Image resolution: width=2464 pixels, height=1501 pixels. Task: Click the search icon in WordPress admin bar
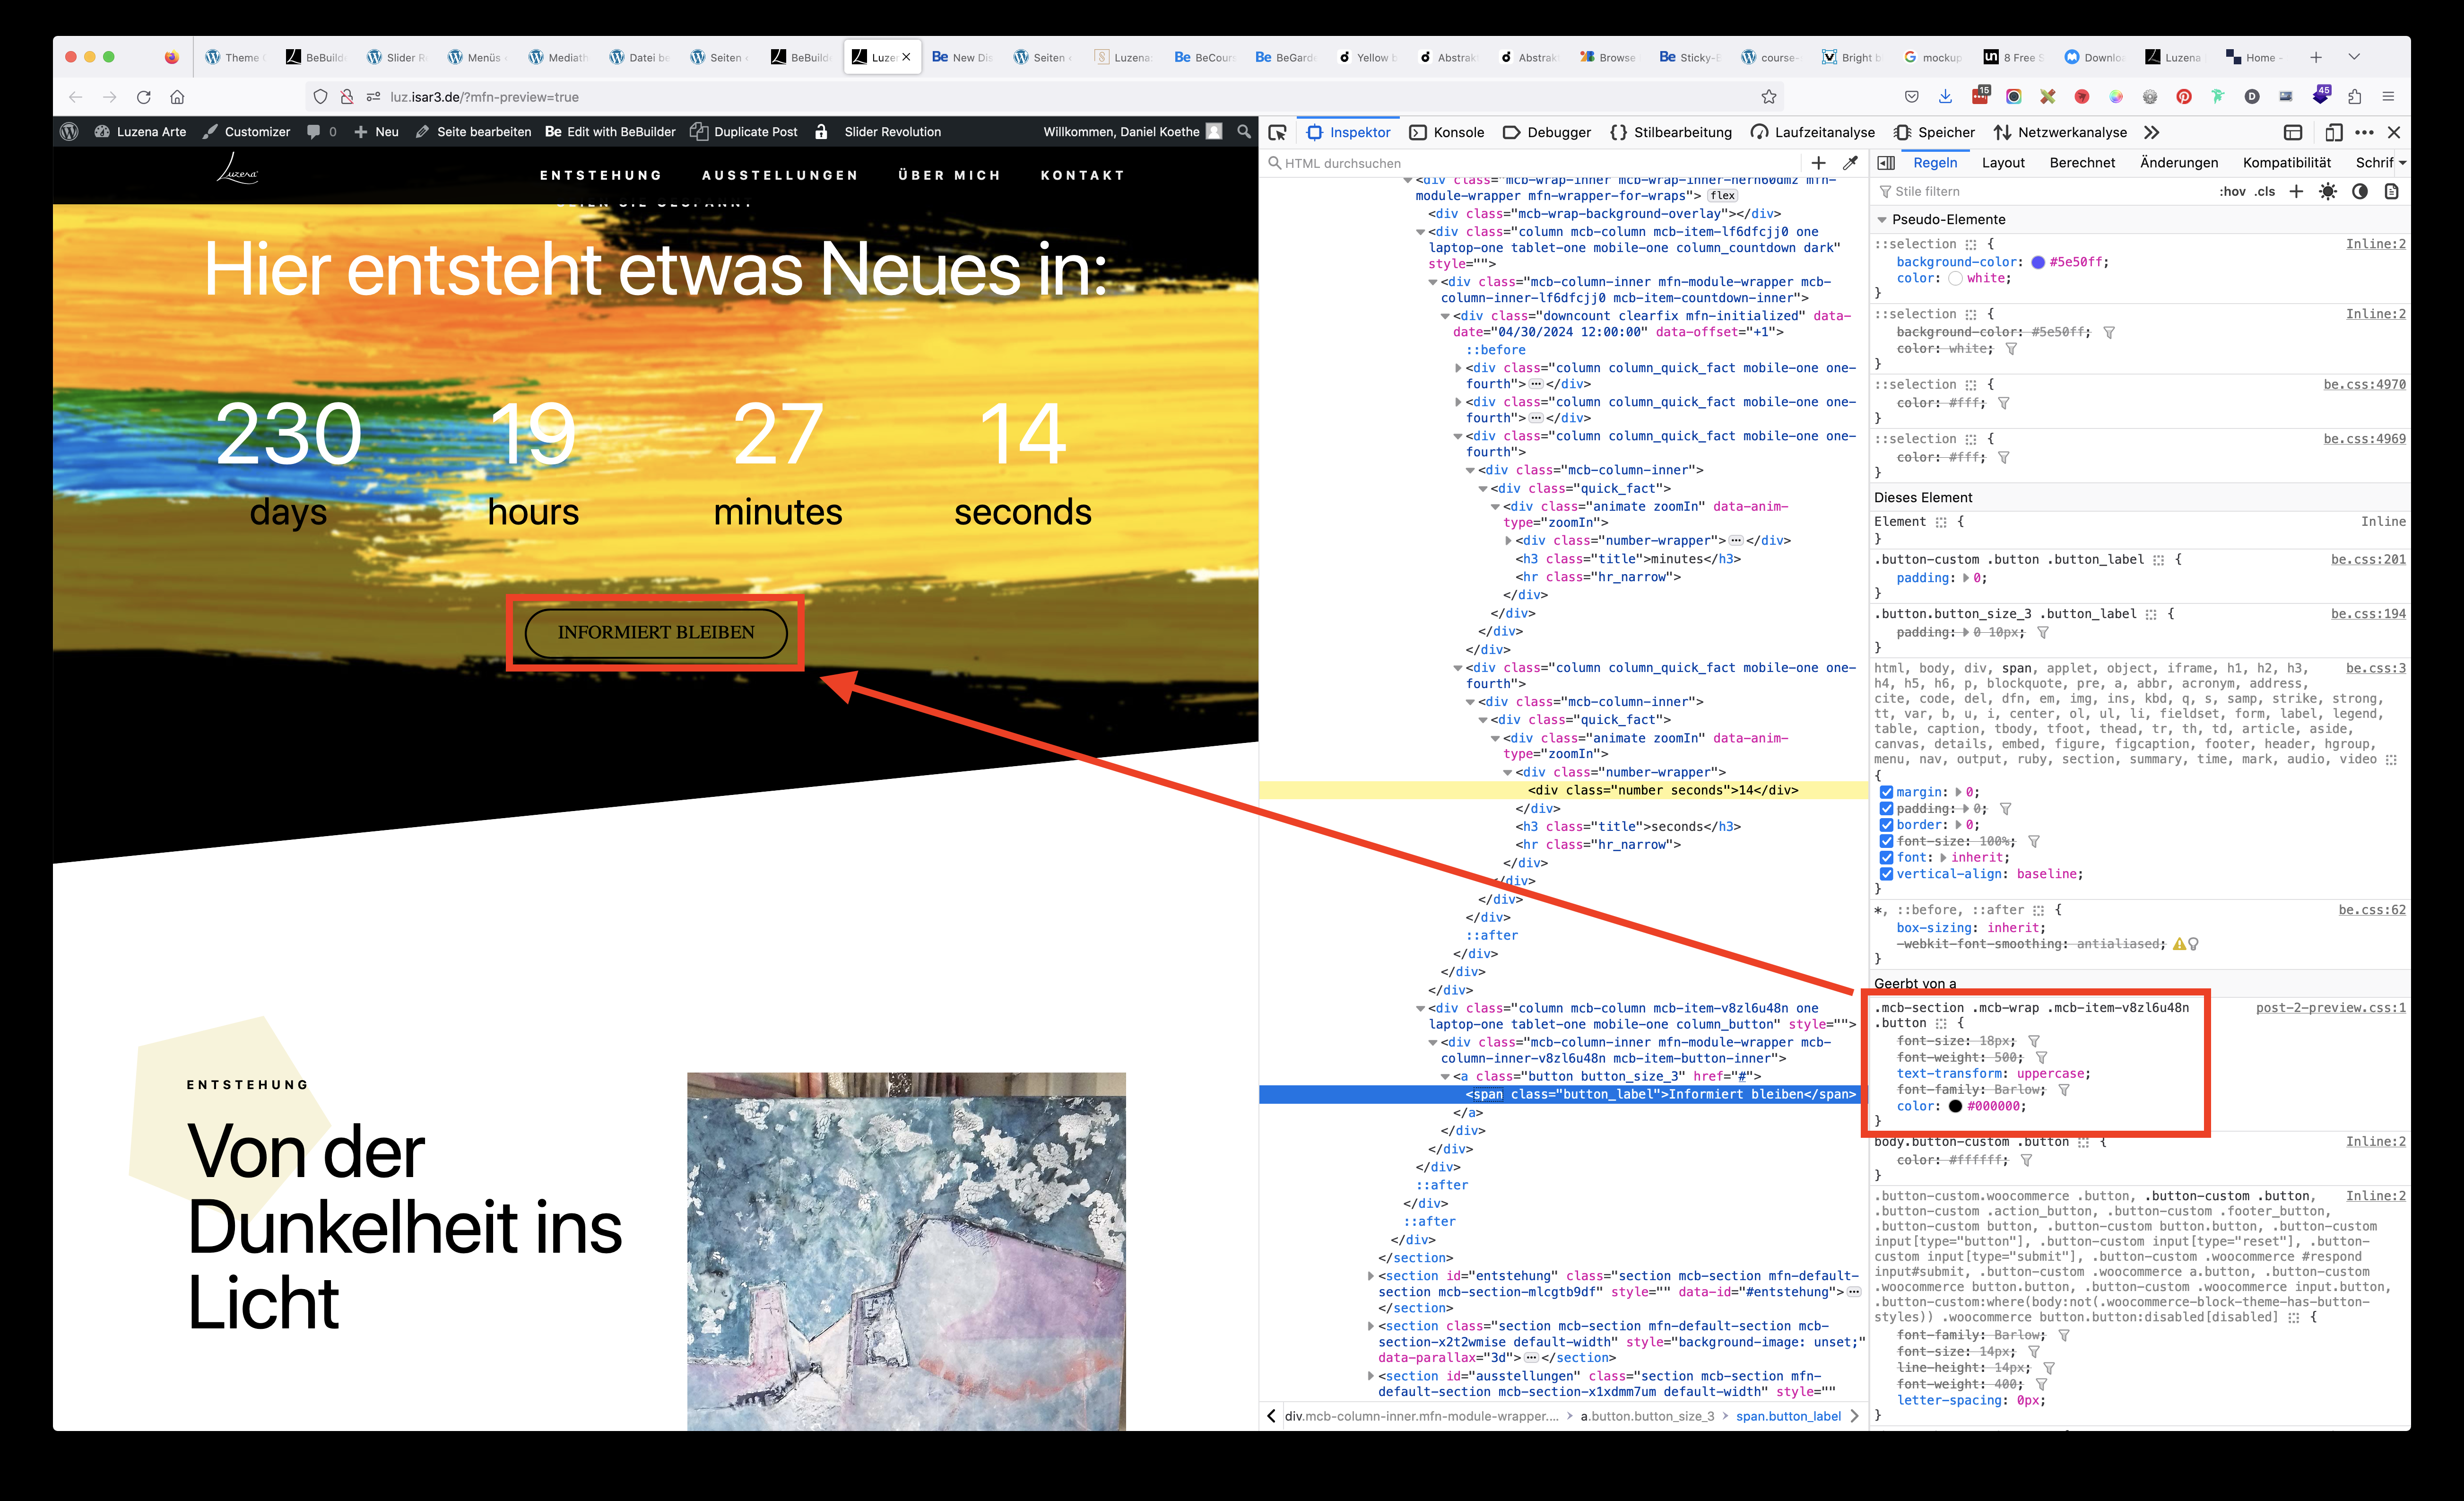1243,131
